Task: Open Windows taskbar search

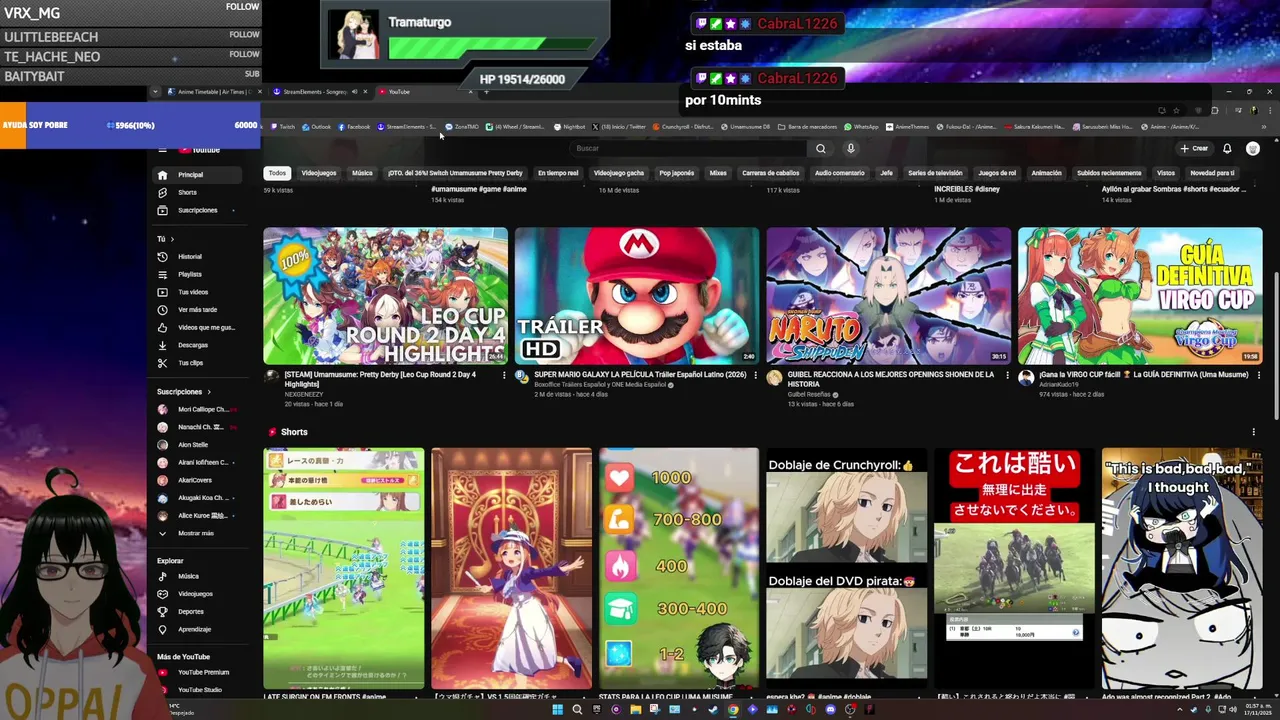Action: [x=577, y=710]
